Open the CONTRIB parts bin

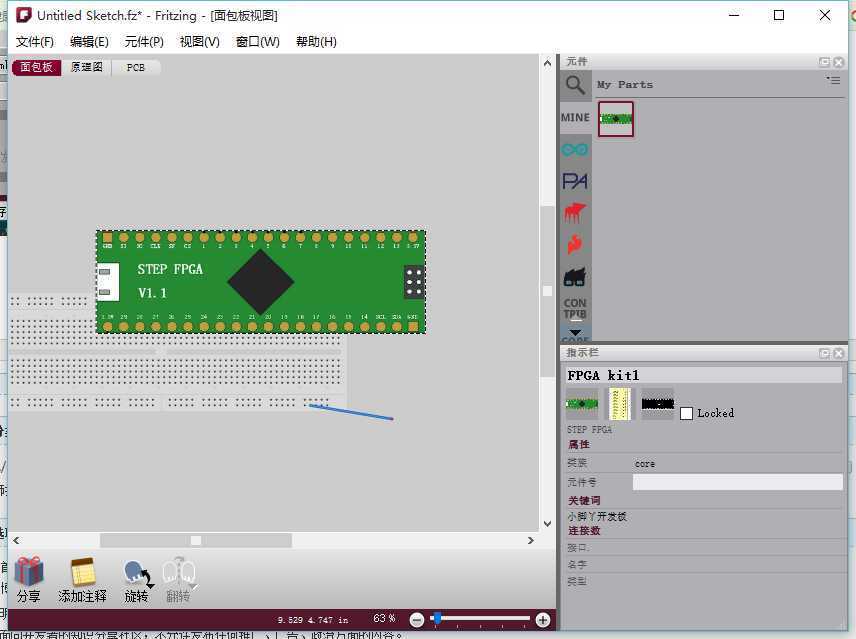click(x=575, y=308)
